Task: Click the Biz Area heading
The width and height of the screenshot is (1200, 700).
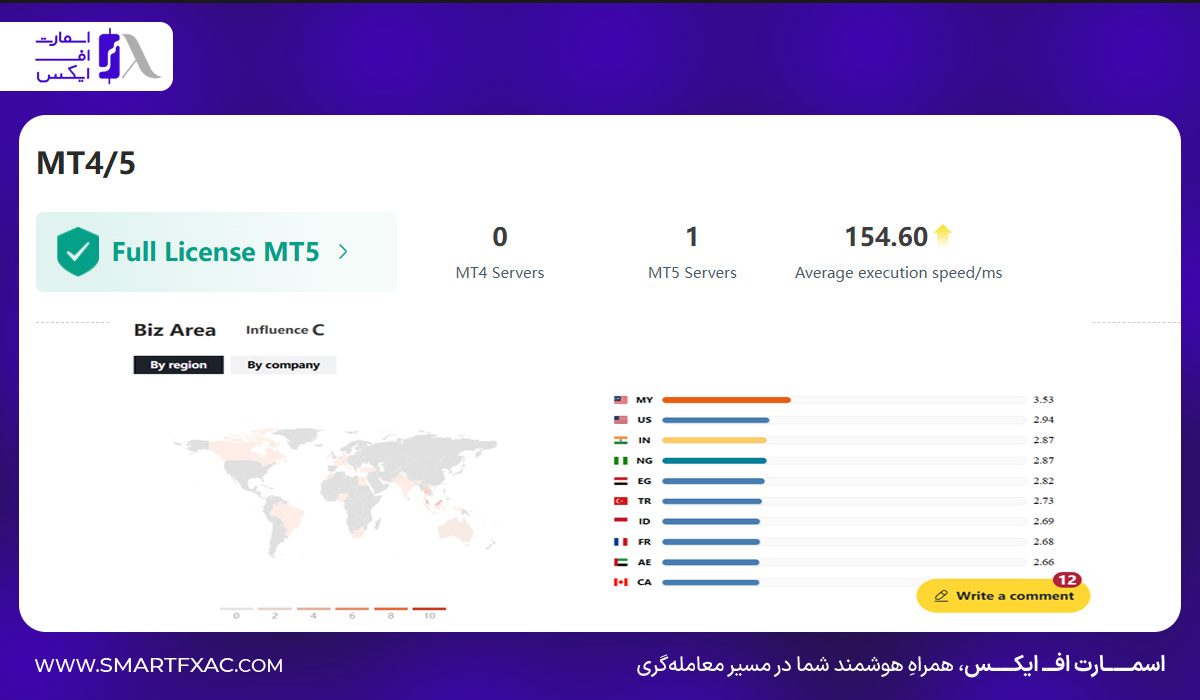Action: [x=175, y=330]
